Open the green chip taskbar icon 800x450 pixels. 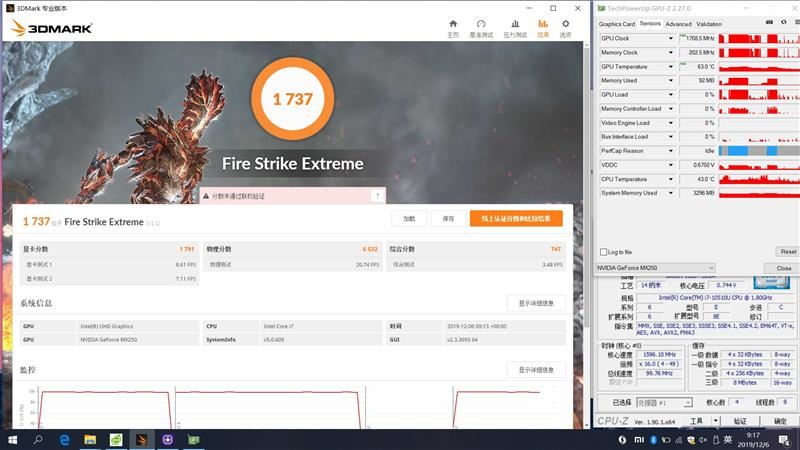pos(194,440)
